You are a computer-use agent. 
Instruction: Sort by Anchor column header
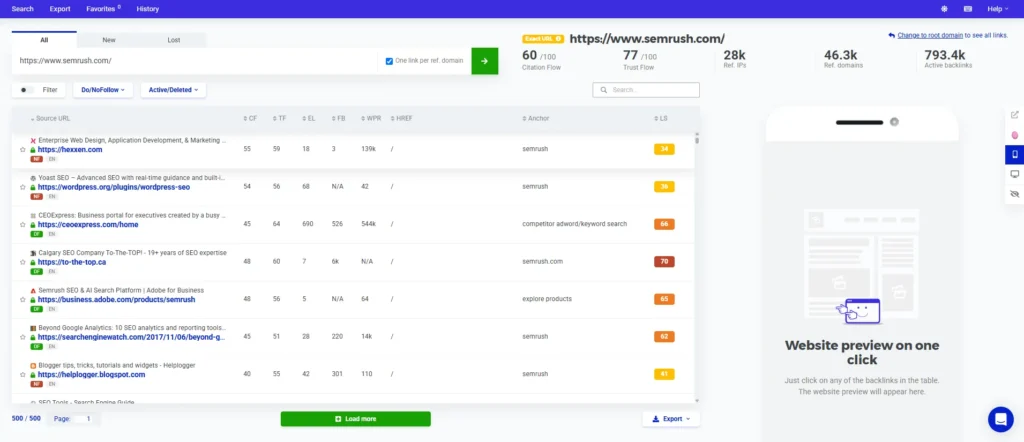pyautogui.click(x=536, y=119)
